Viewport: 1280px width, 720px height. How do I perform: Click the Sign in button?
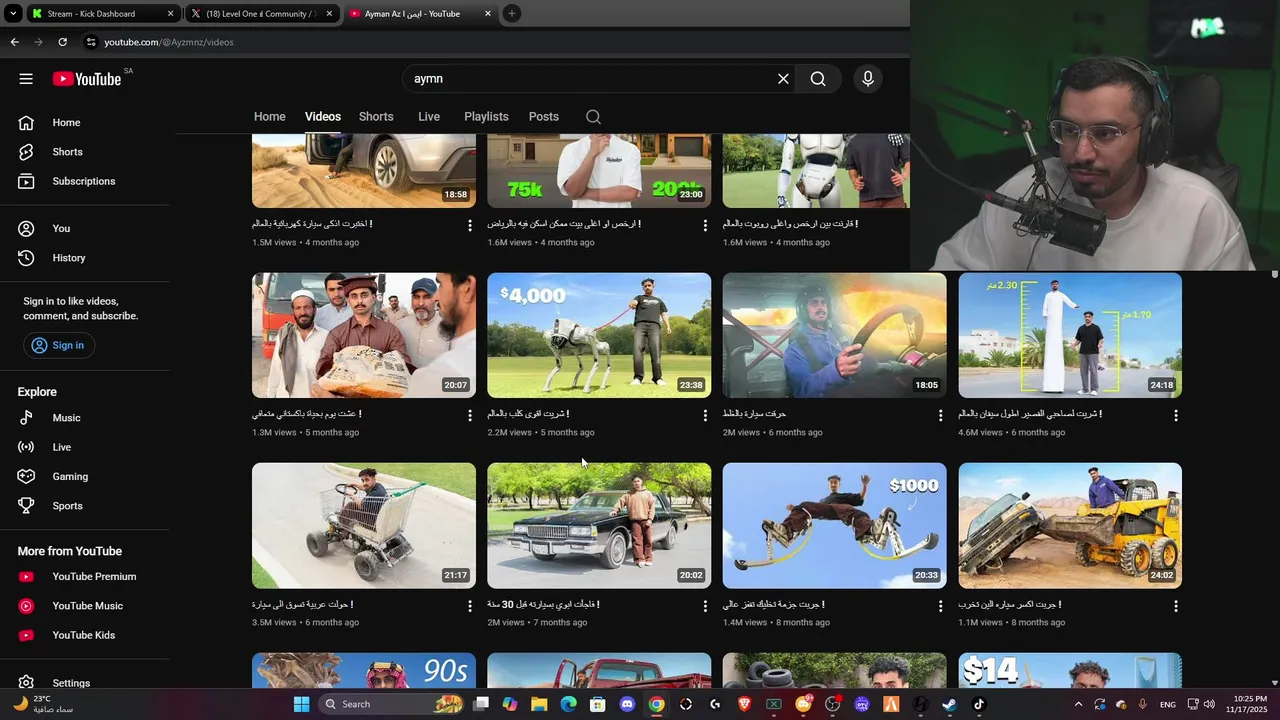click(x=57, y=345)
